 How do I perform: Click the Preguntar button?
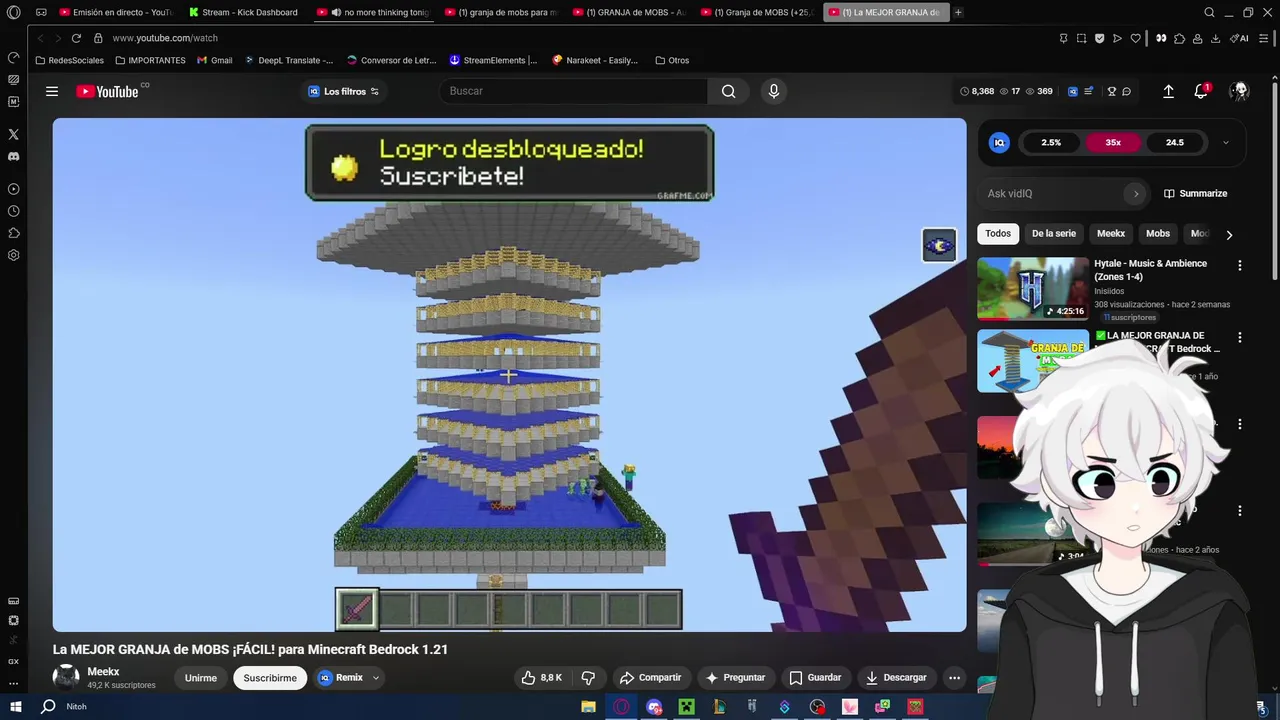point(735,677)
